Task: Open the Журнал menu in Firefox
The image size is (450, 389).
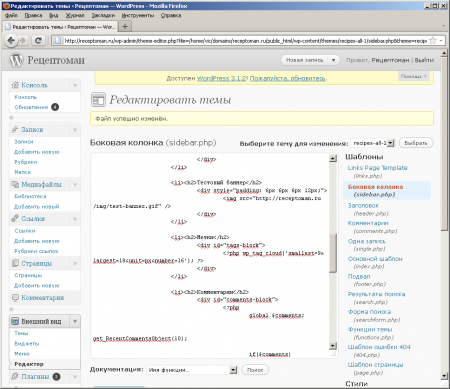Action: (x=75, y=15)
